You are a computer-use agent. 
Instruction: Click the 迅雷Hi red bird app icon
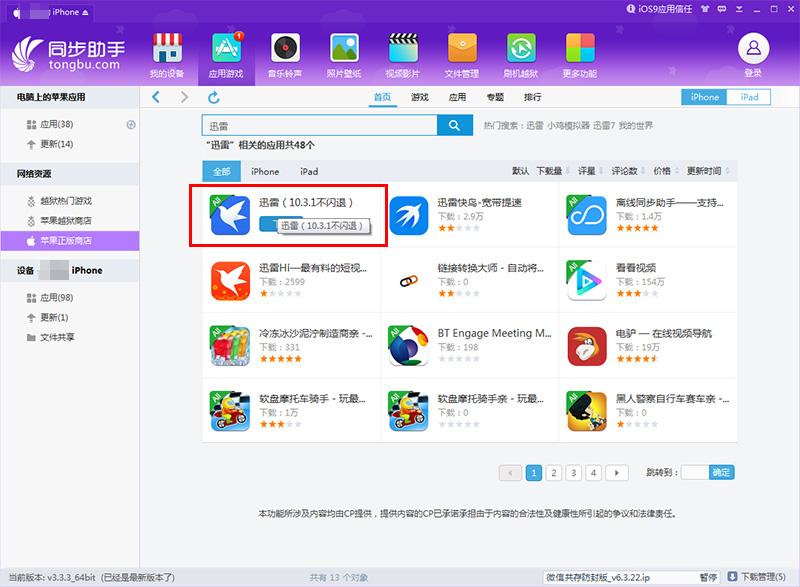click(x=230, y=280)
